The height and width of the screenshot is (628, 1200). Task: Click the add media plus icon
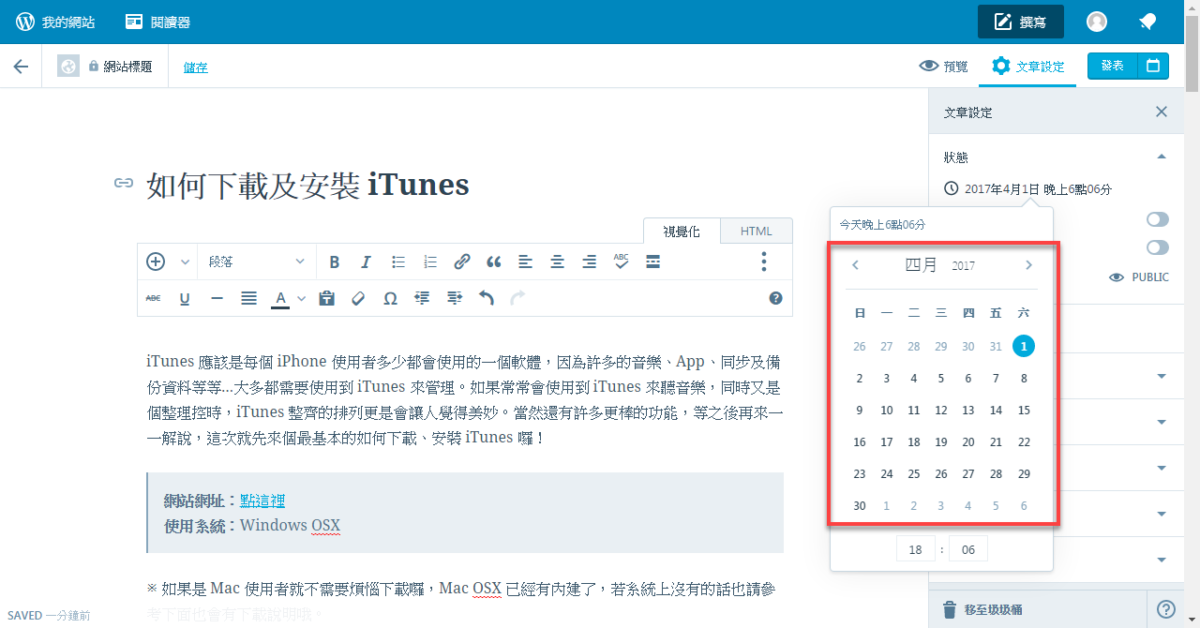(x=156, y=262)
